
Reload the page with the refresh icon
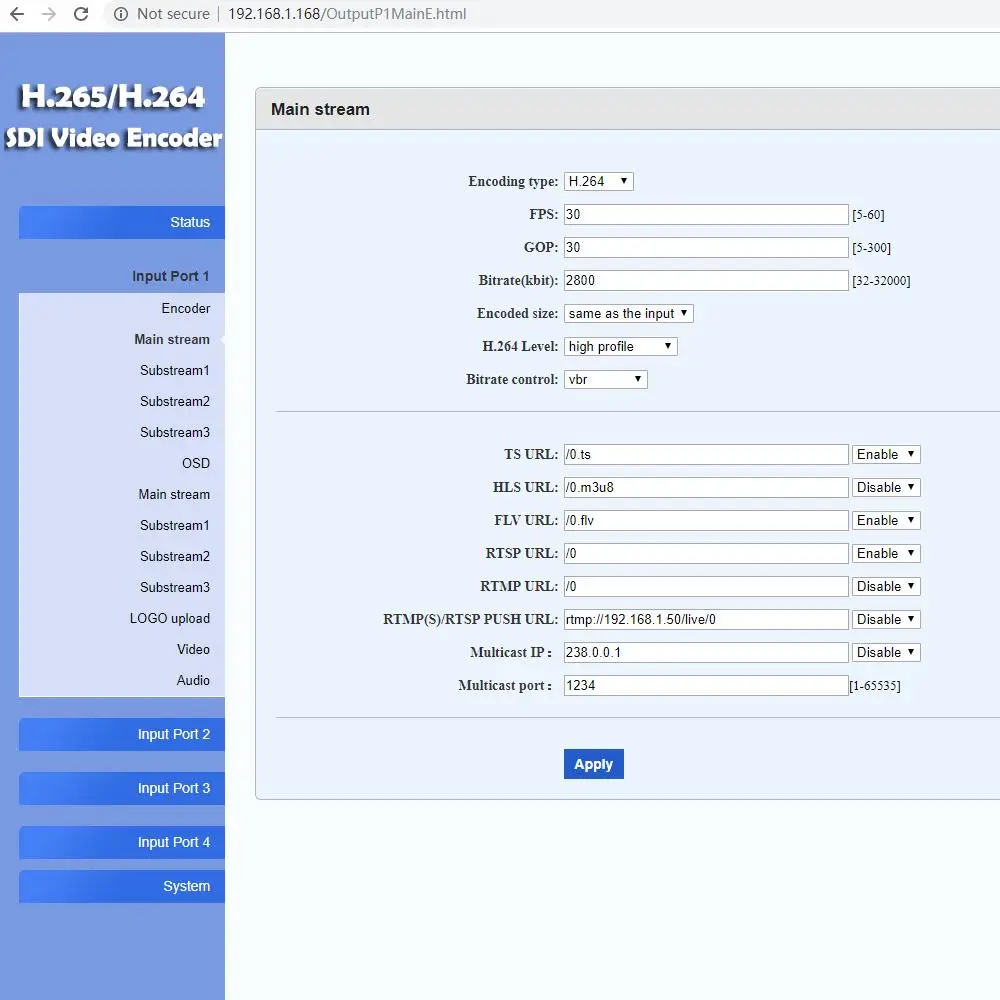81,13
